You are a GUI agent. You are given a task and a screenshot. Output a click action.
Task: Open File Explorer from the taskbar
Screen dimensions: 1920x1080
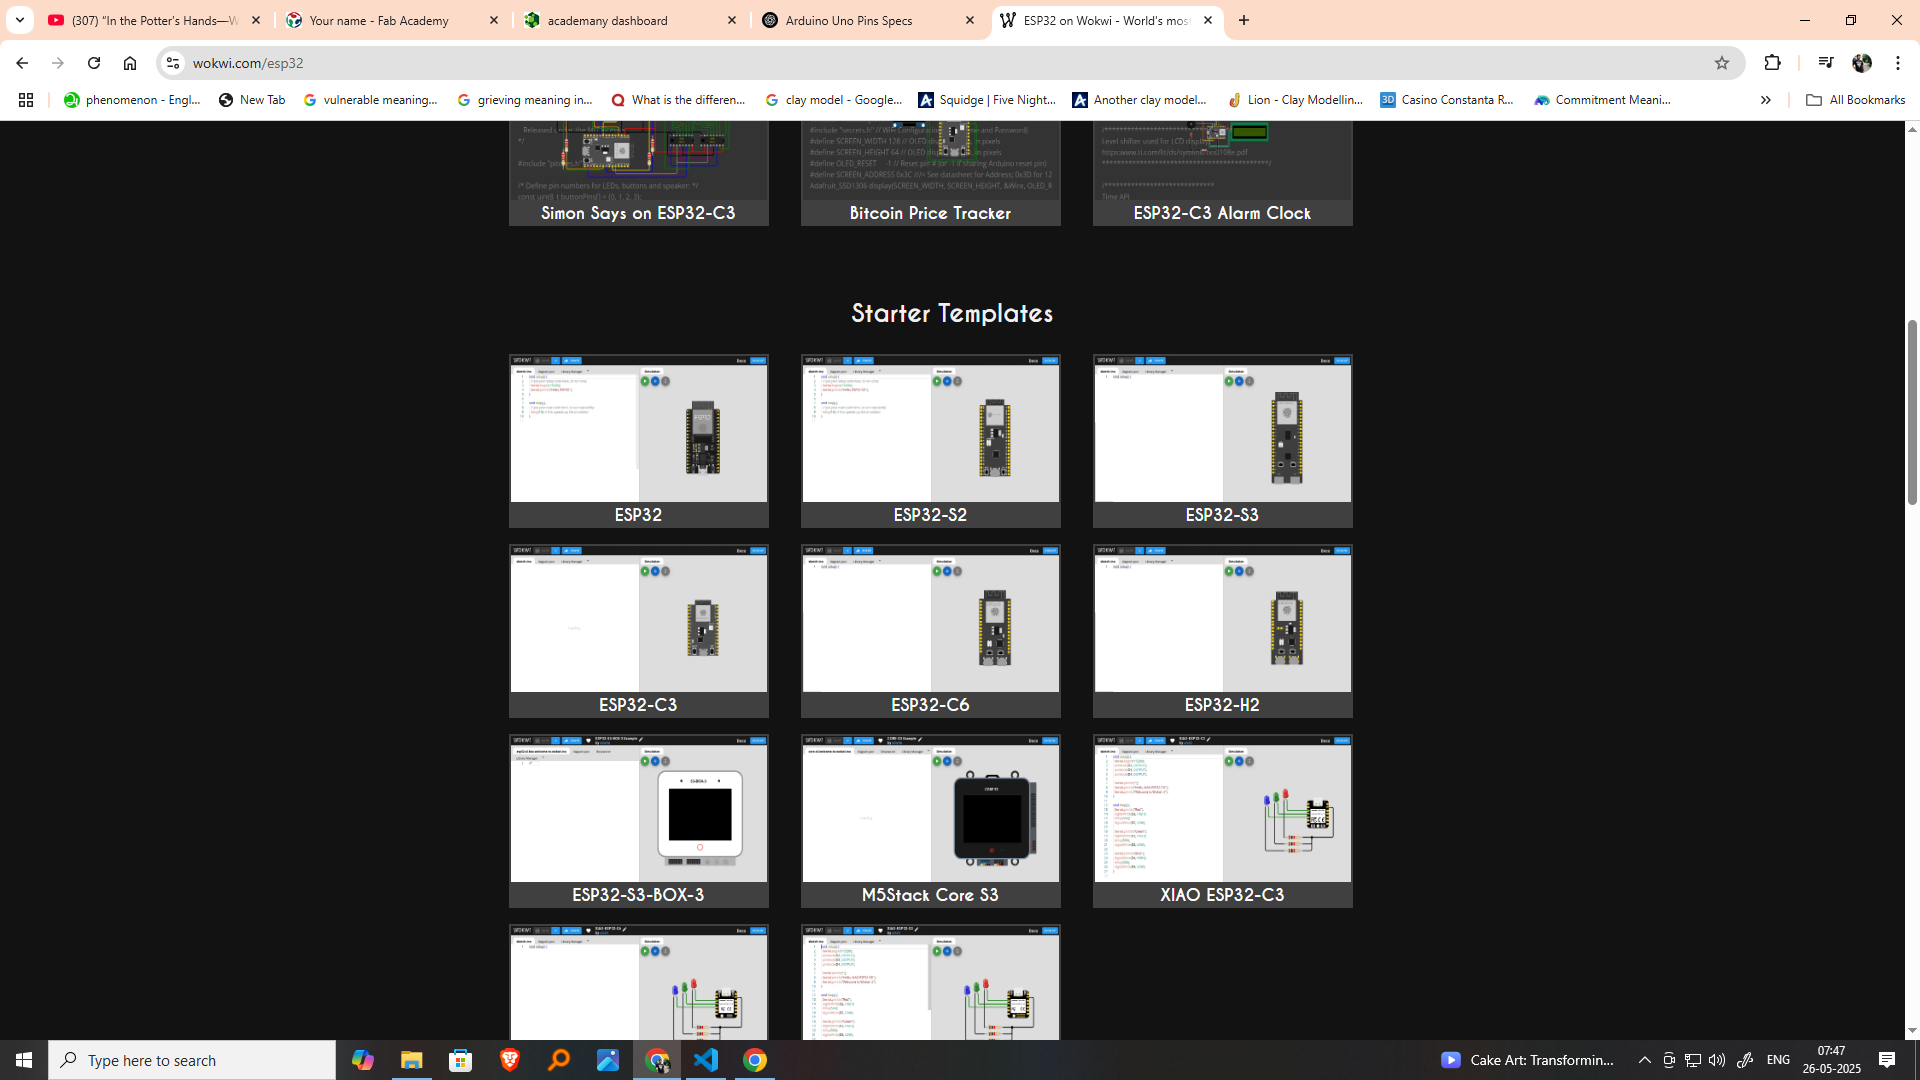[x=411, y=1060]
